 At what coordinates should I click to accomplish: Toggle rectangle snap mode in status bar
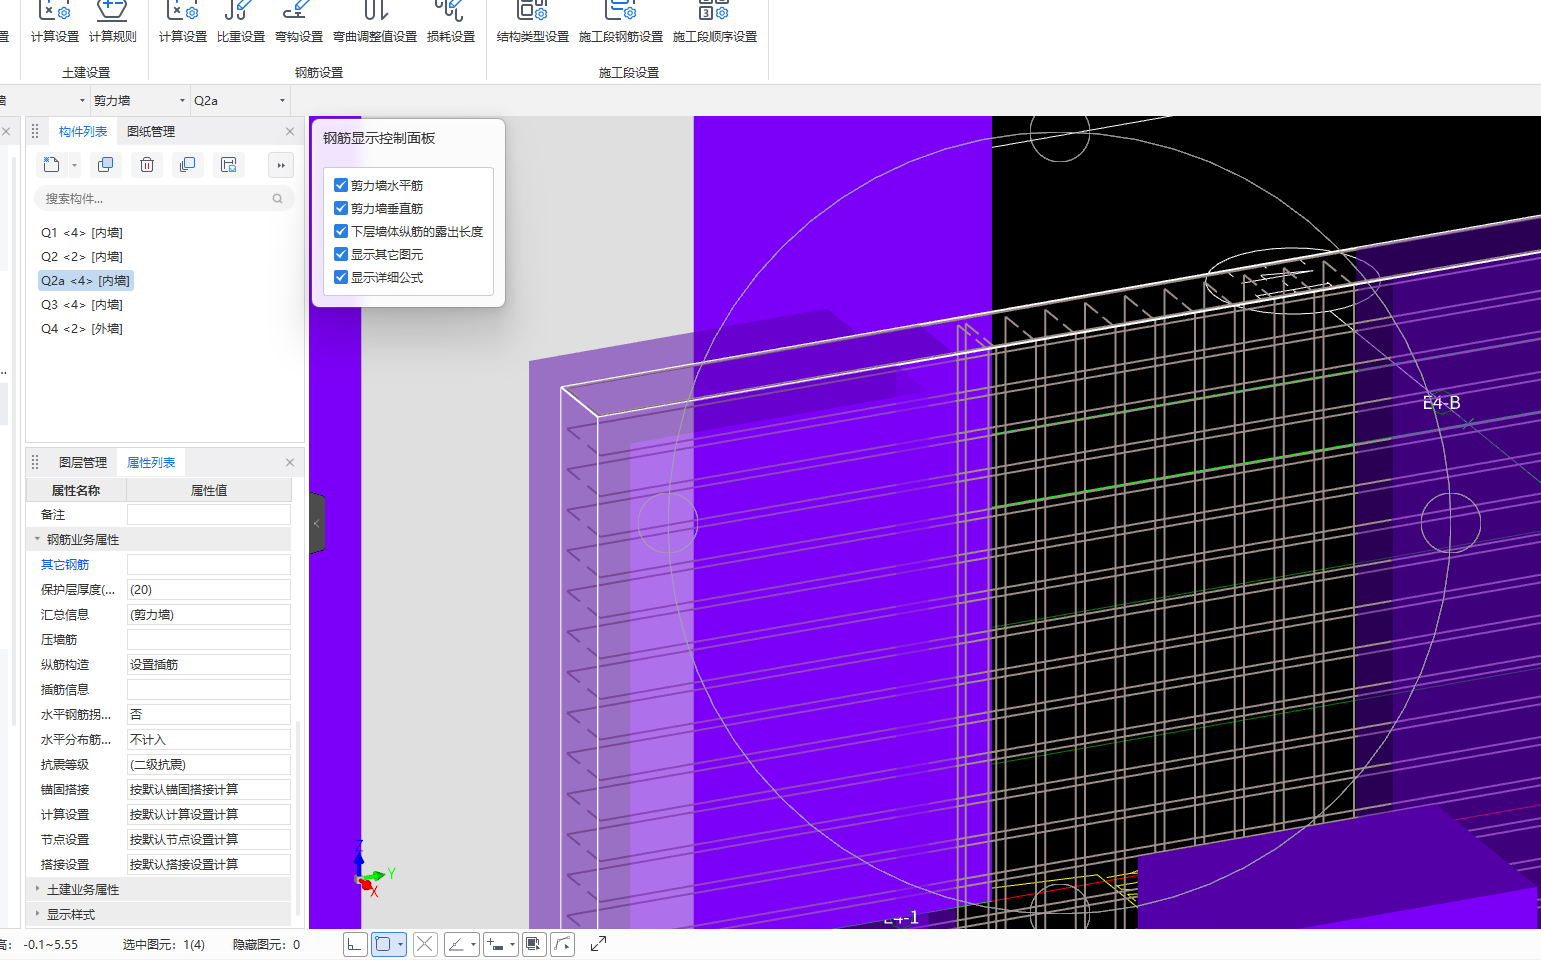[382, 944]
